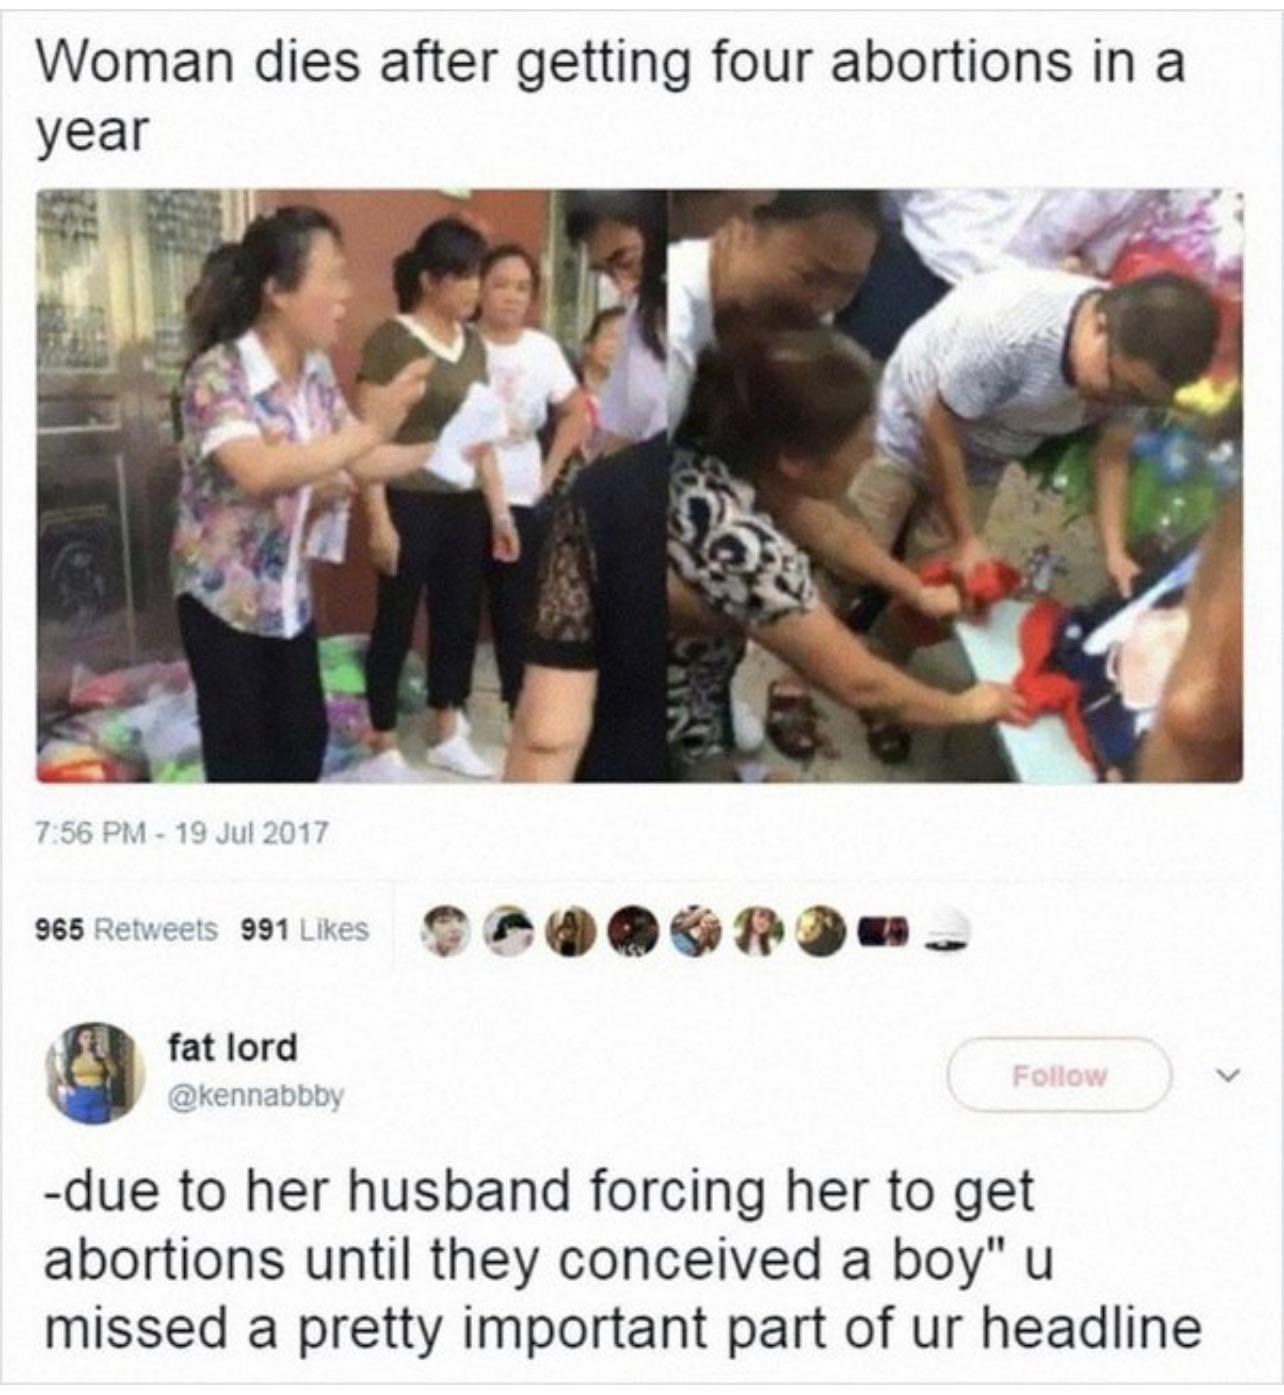Open the 965 Retweets list
Screen dimensions: 1284x1395
tap(126, 930)
